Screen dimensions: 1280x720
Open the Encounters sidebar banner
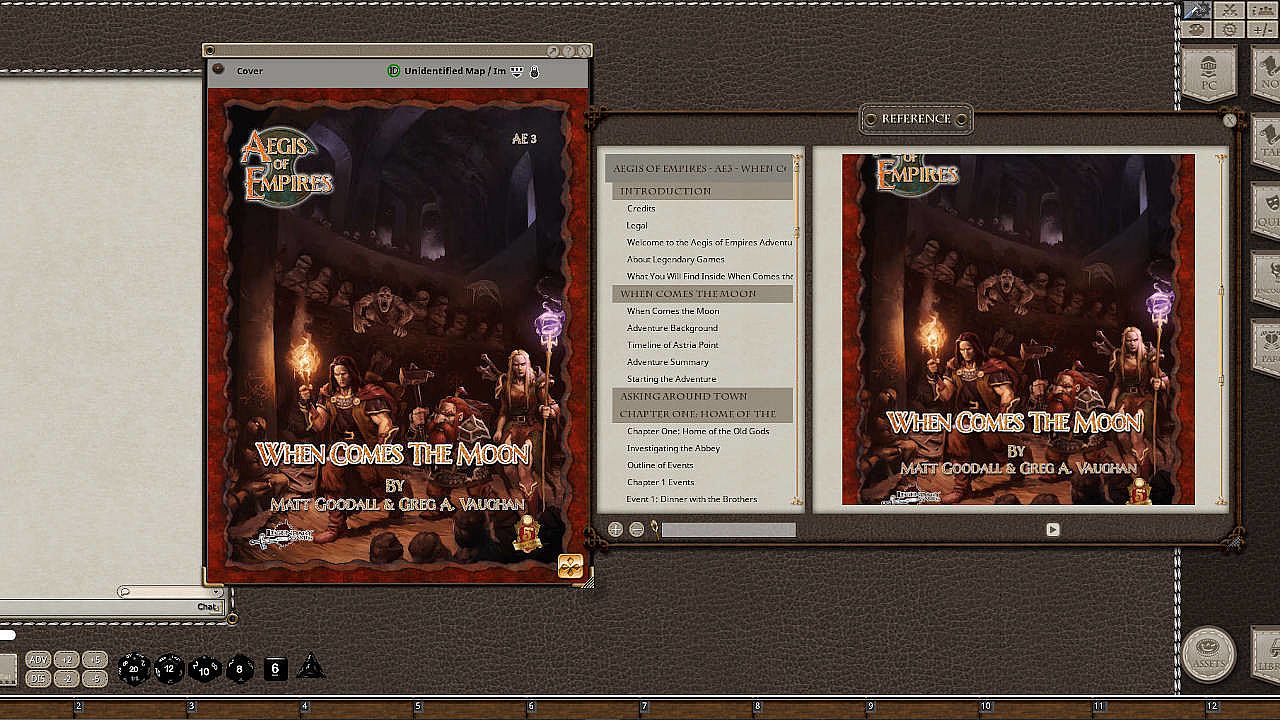pos(1267,277)
